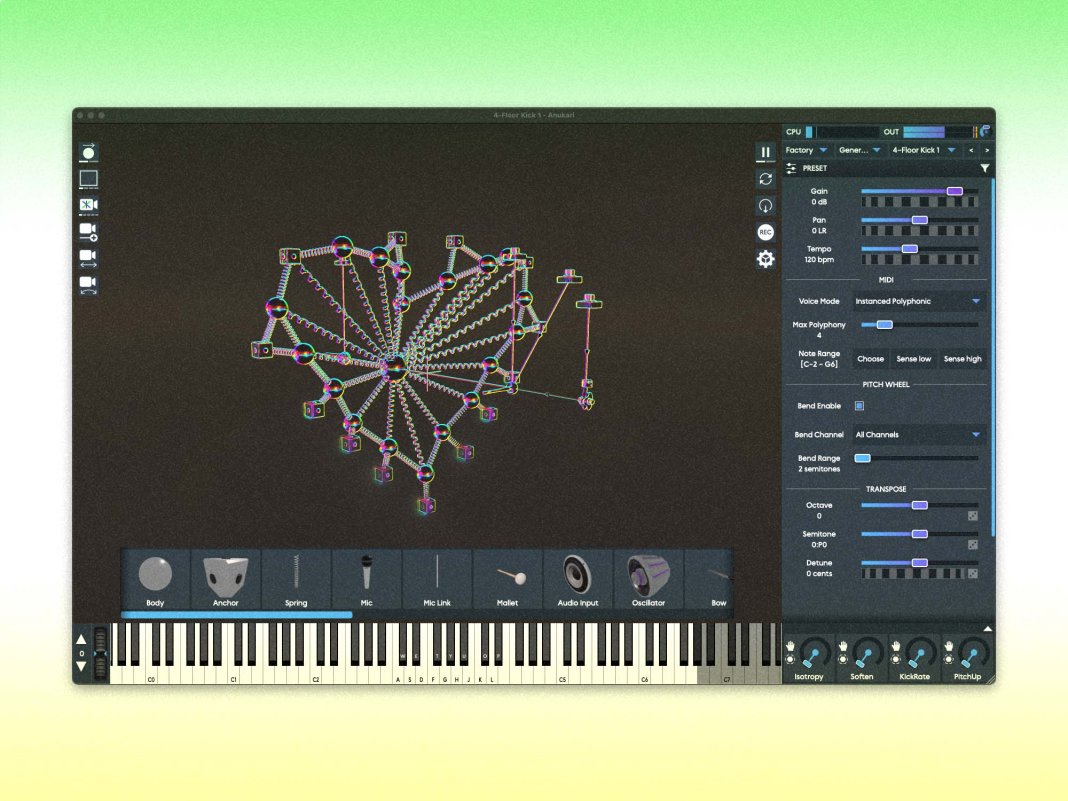This screenshot has width=1068, height=801.
Task: Select the Body object tile
Action: pyautogui.click(x=155, y=579)
